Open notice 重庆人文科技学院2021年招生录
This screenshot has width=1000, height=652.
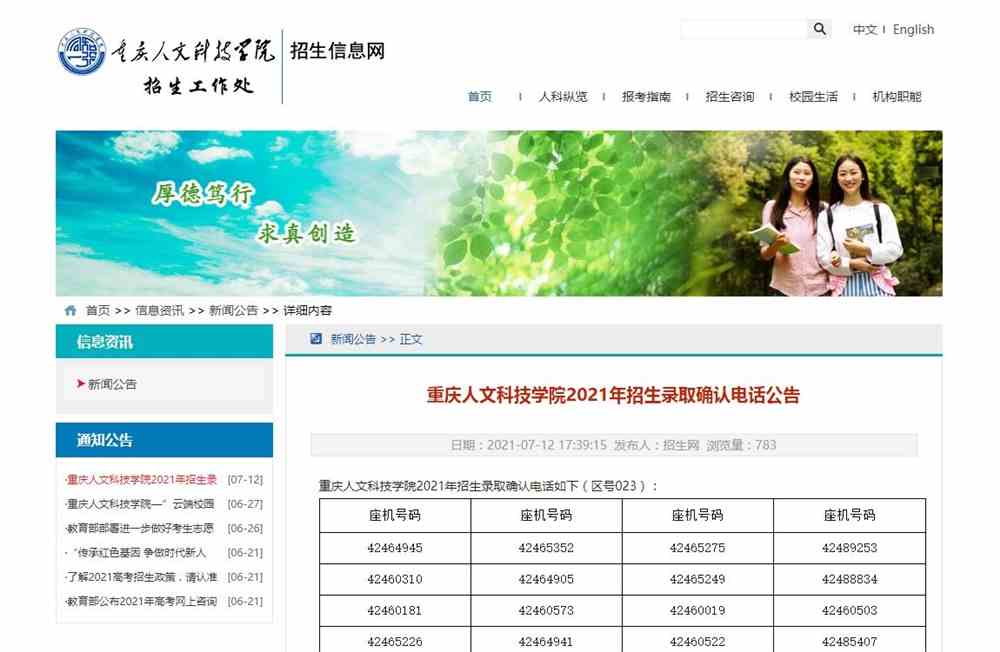click(142, 480)
